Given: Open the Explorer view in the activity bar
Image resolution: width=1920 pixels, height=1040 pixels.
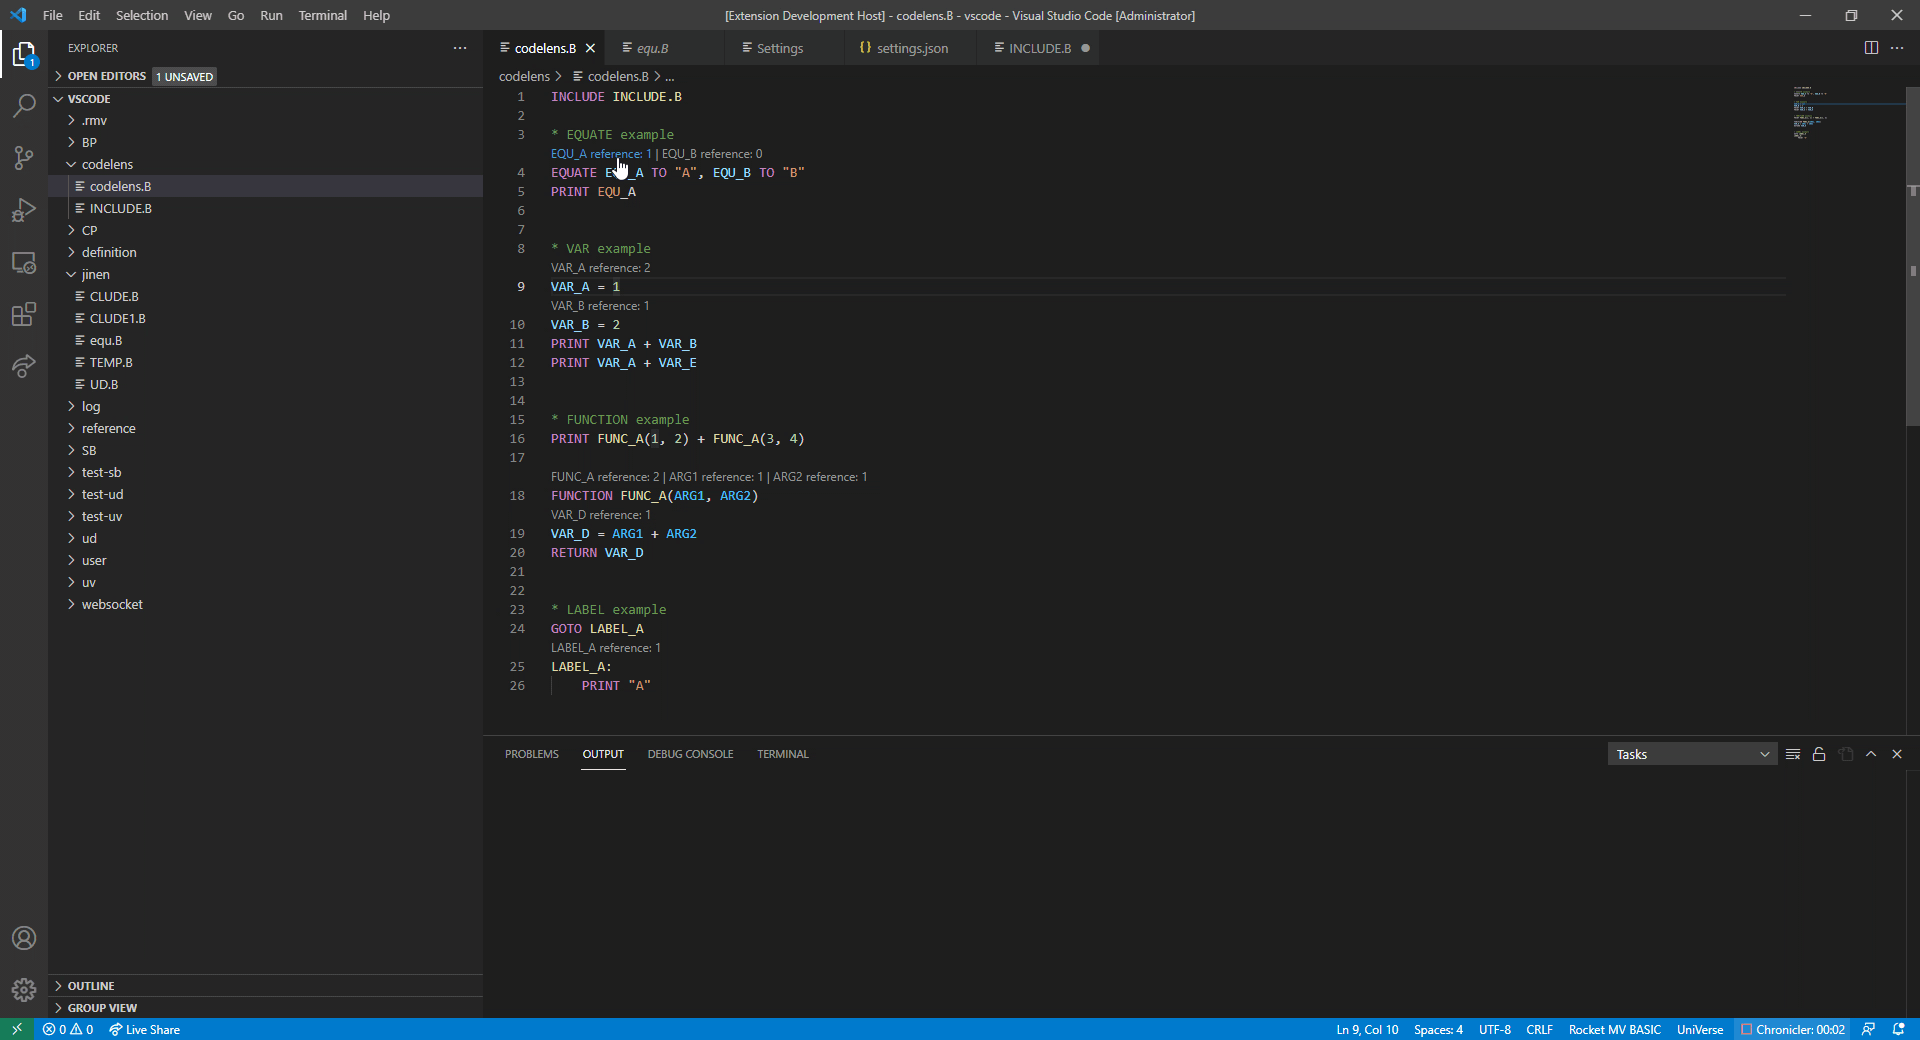Looking at the screenshot, I should click(x=23, y=55).
